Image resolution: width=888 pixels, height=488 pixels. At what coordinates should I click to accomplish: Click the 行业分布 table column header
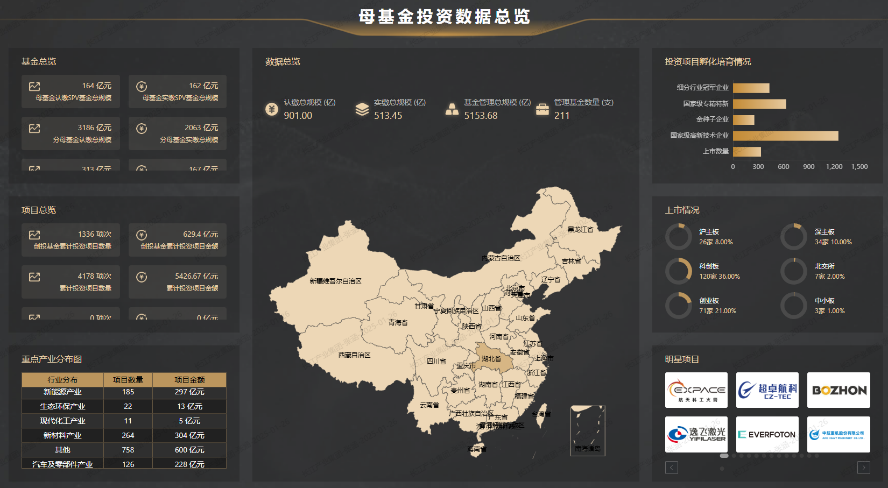(64, 380)
